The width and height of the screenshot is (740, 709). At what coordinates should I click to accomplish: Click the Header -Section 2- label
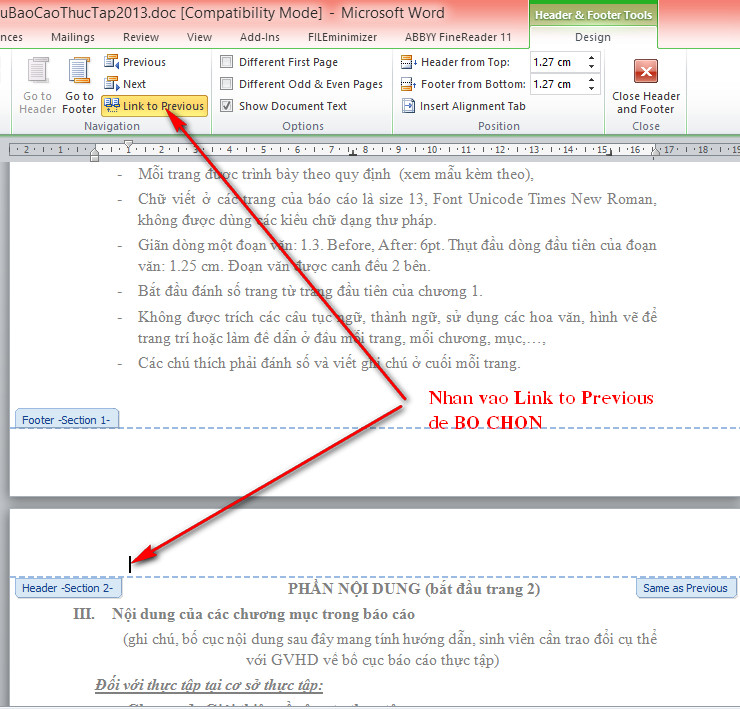point(67,588)
